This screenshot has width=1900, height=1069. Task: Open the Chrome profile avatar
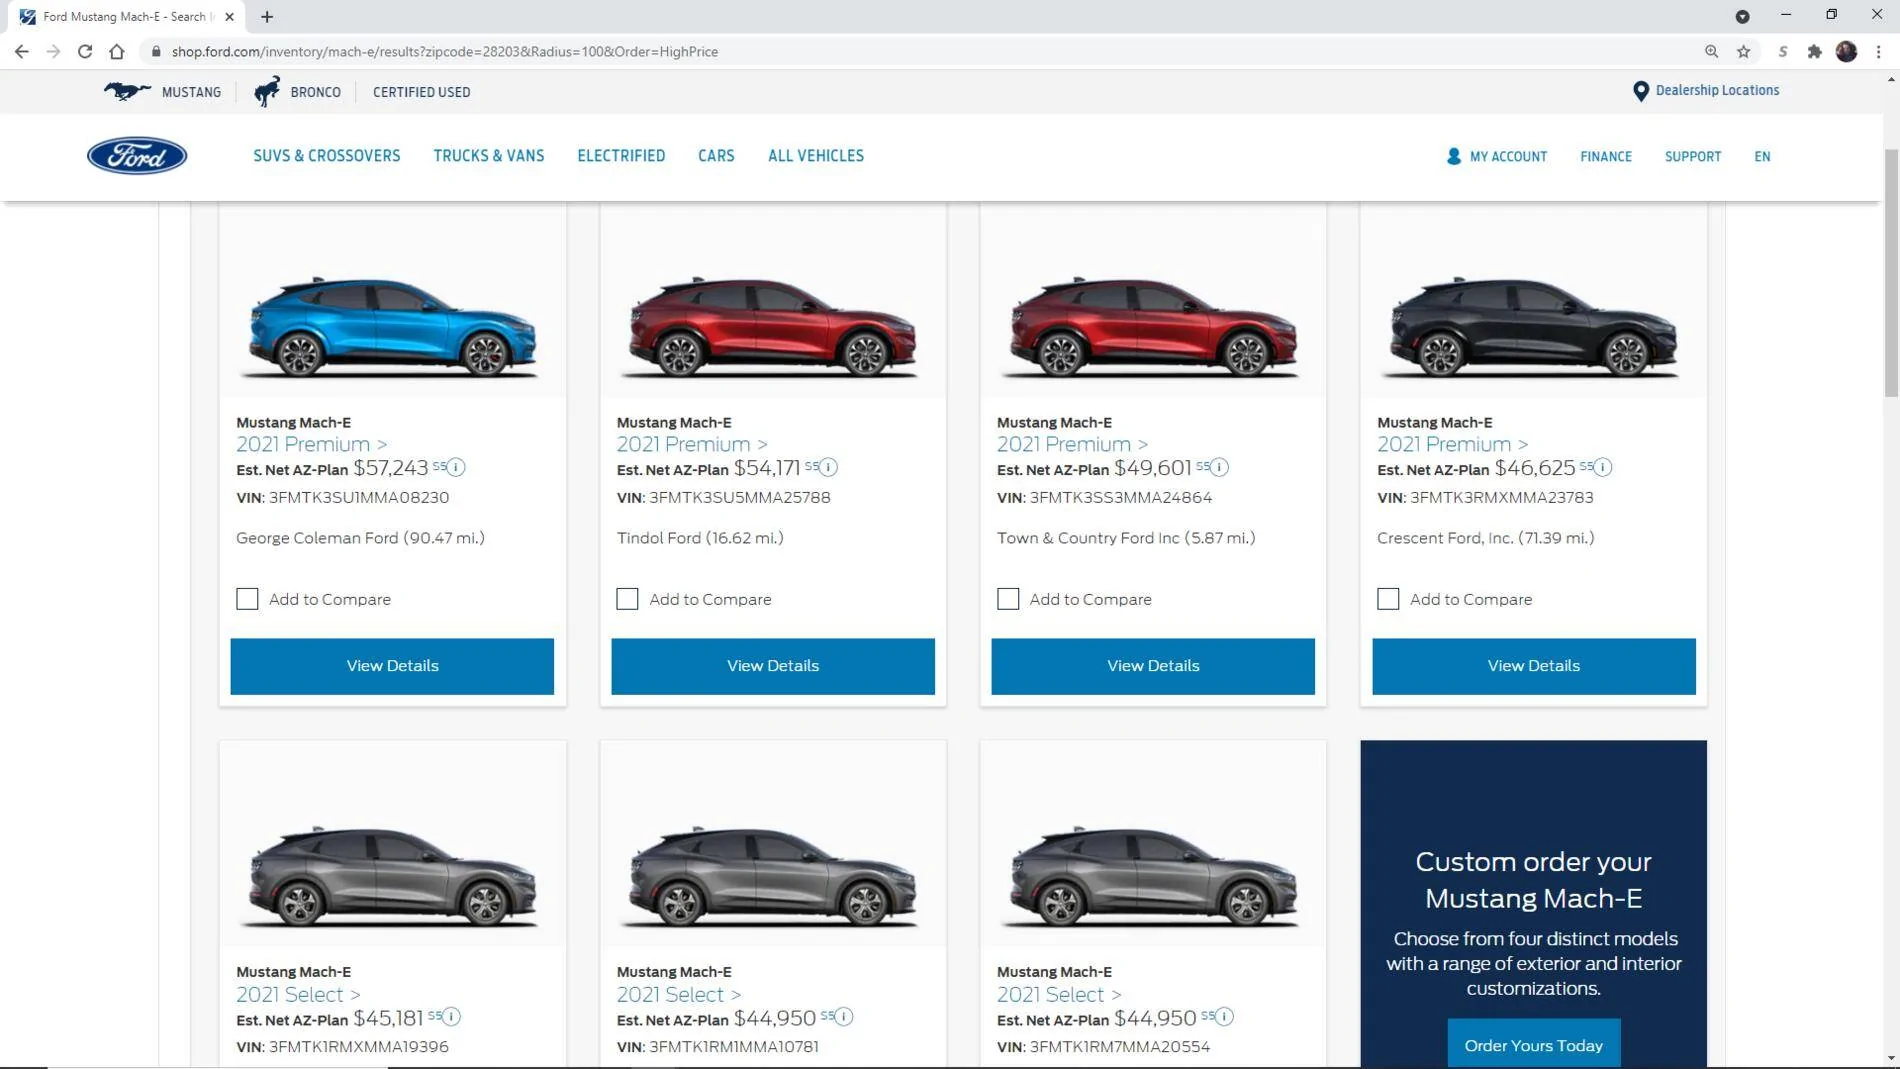coord(1846,51)
